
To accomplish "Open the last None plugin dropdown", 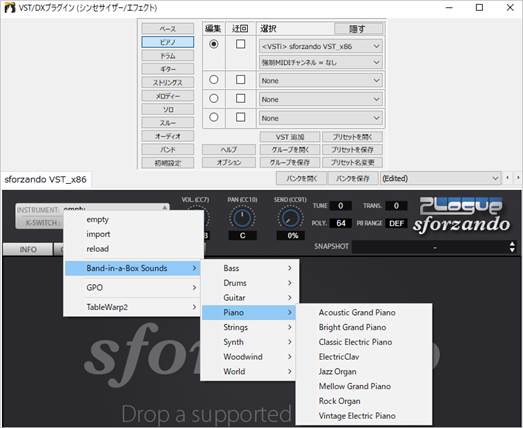I will click(321, 118).
